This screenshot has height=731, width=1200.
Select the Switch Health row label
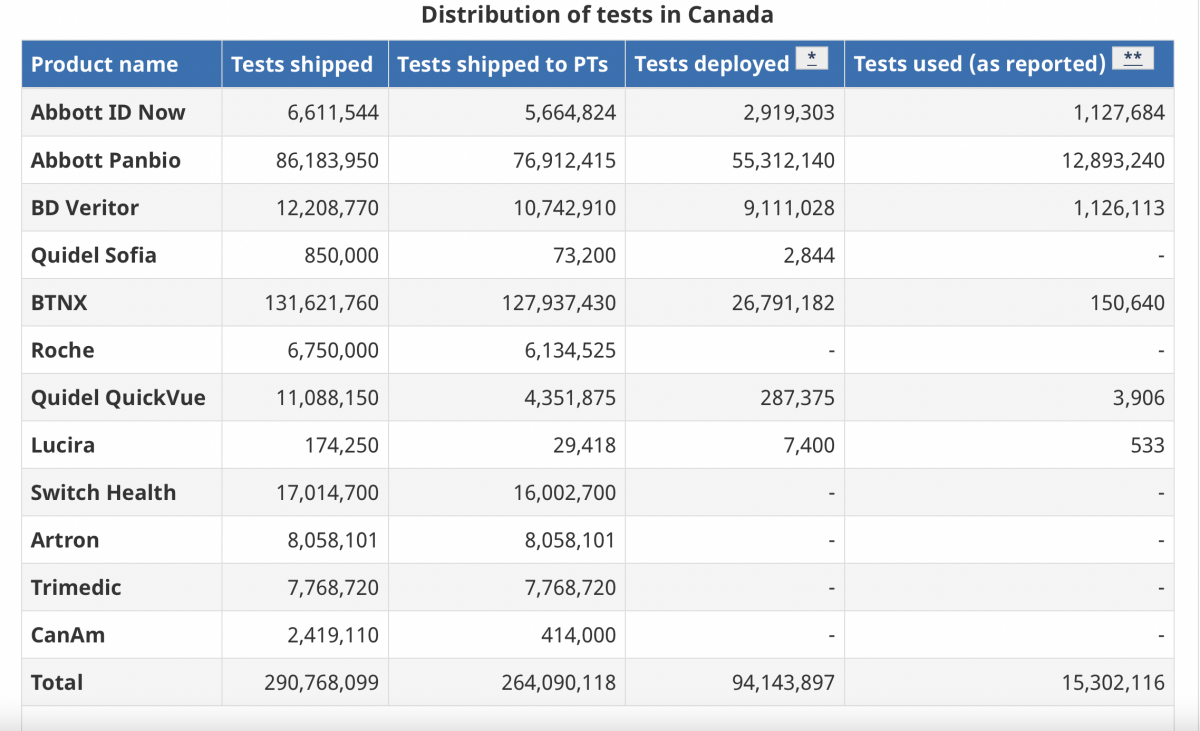(x=103, y=493)
